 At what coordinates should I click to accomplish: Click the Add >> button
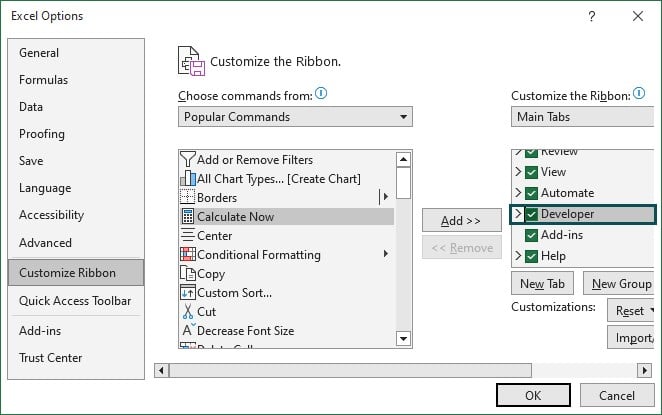[x=462, y=220]
